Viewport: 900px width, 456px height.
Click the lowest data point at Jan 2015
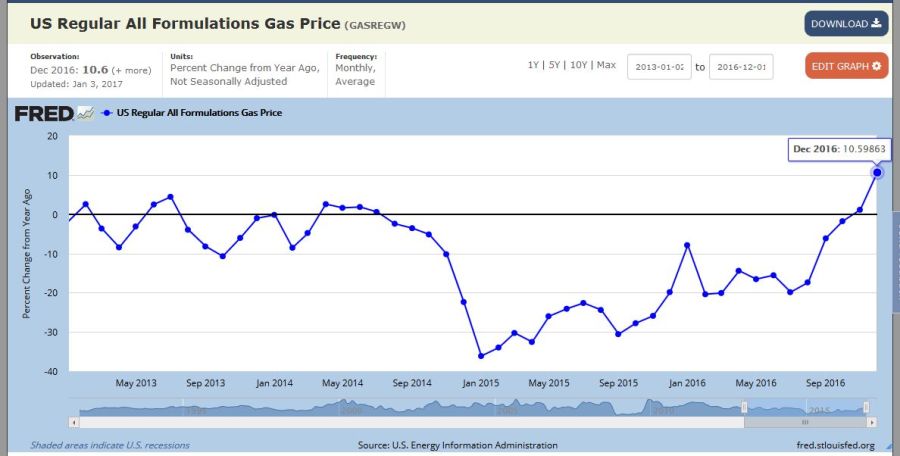[x=481, y=356]
